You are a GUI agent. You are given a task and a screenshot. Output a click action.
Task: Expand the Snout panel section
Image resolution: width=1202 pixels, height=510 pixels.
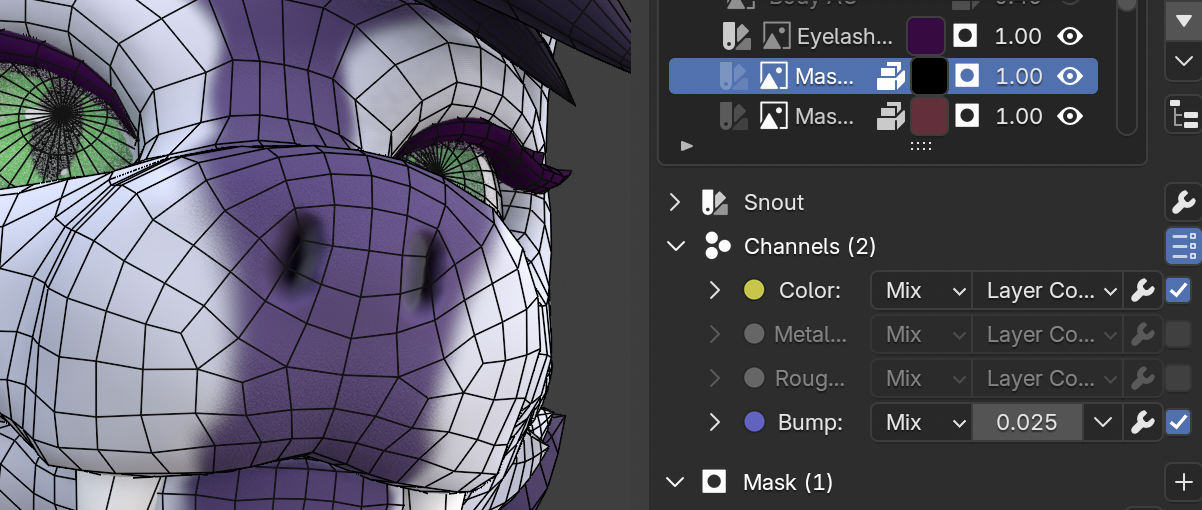(676, 203)
